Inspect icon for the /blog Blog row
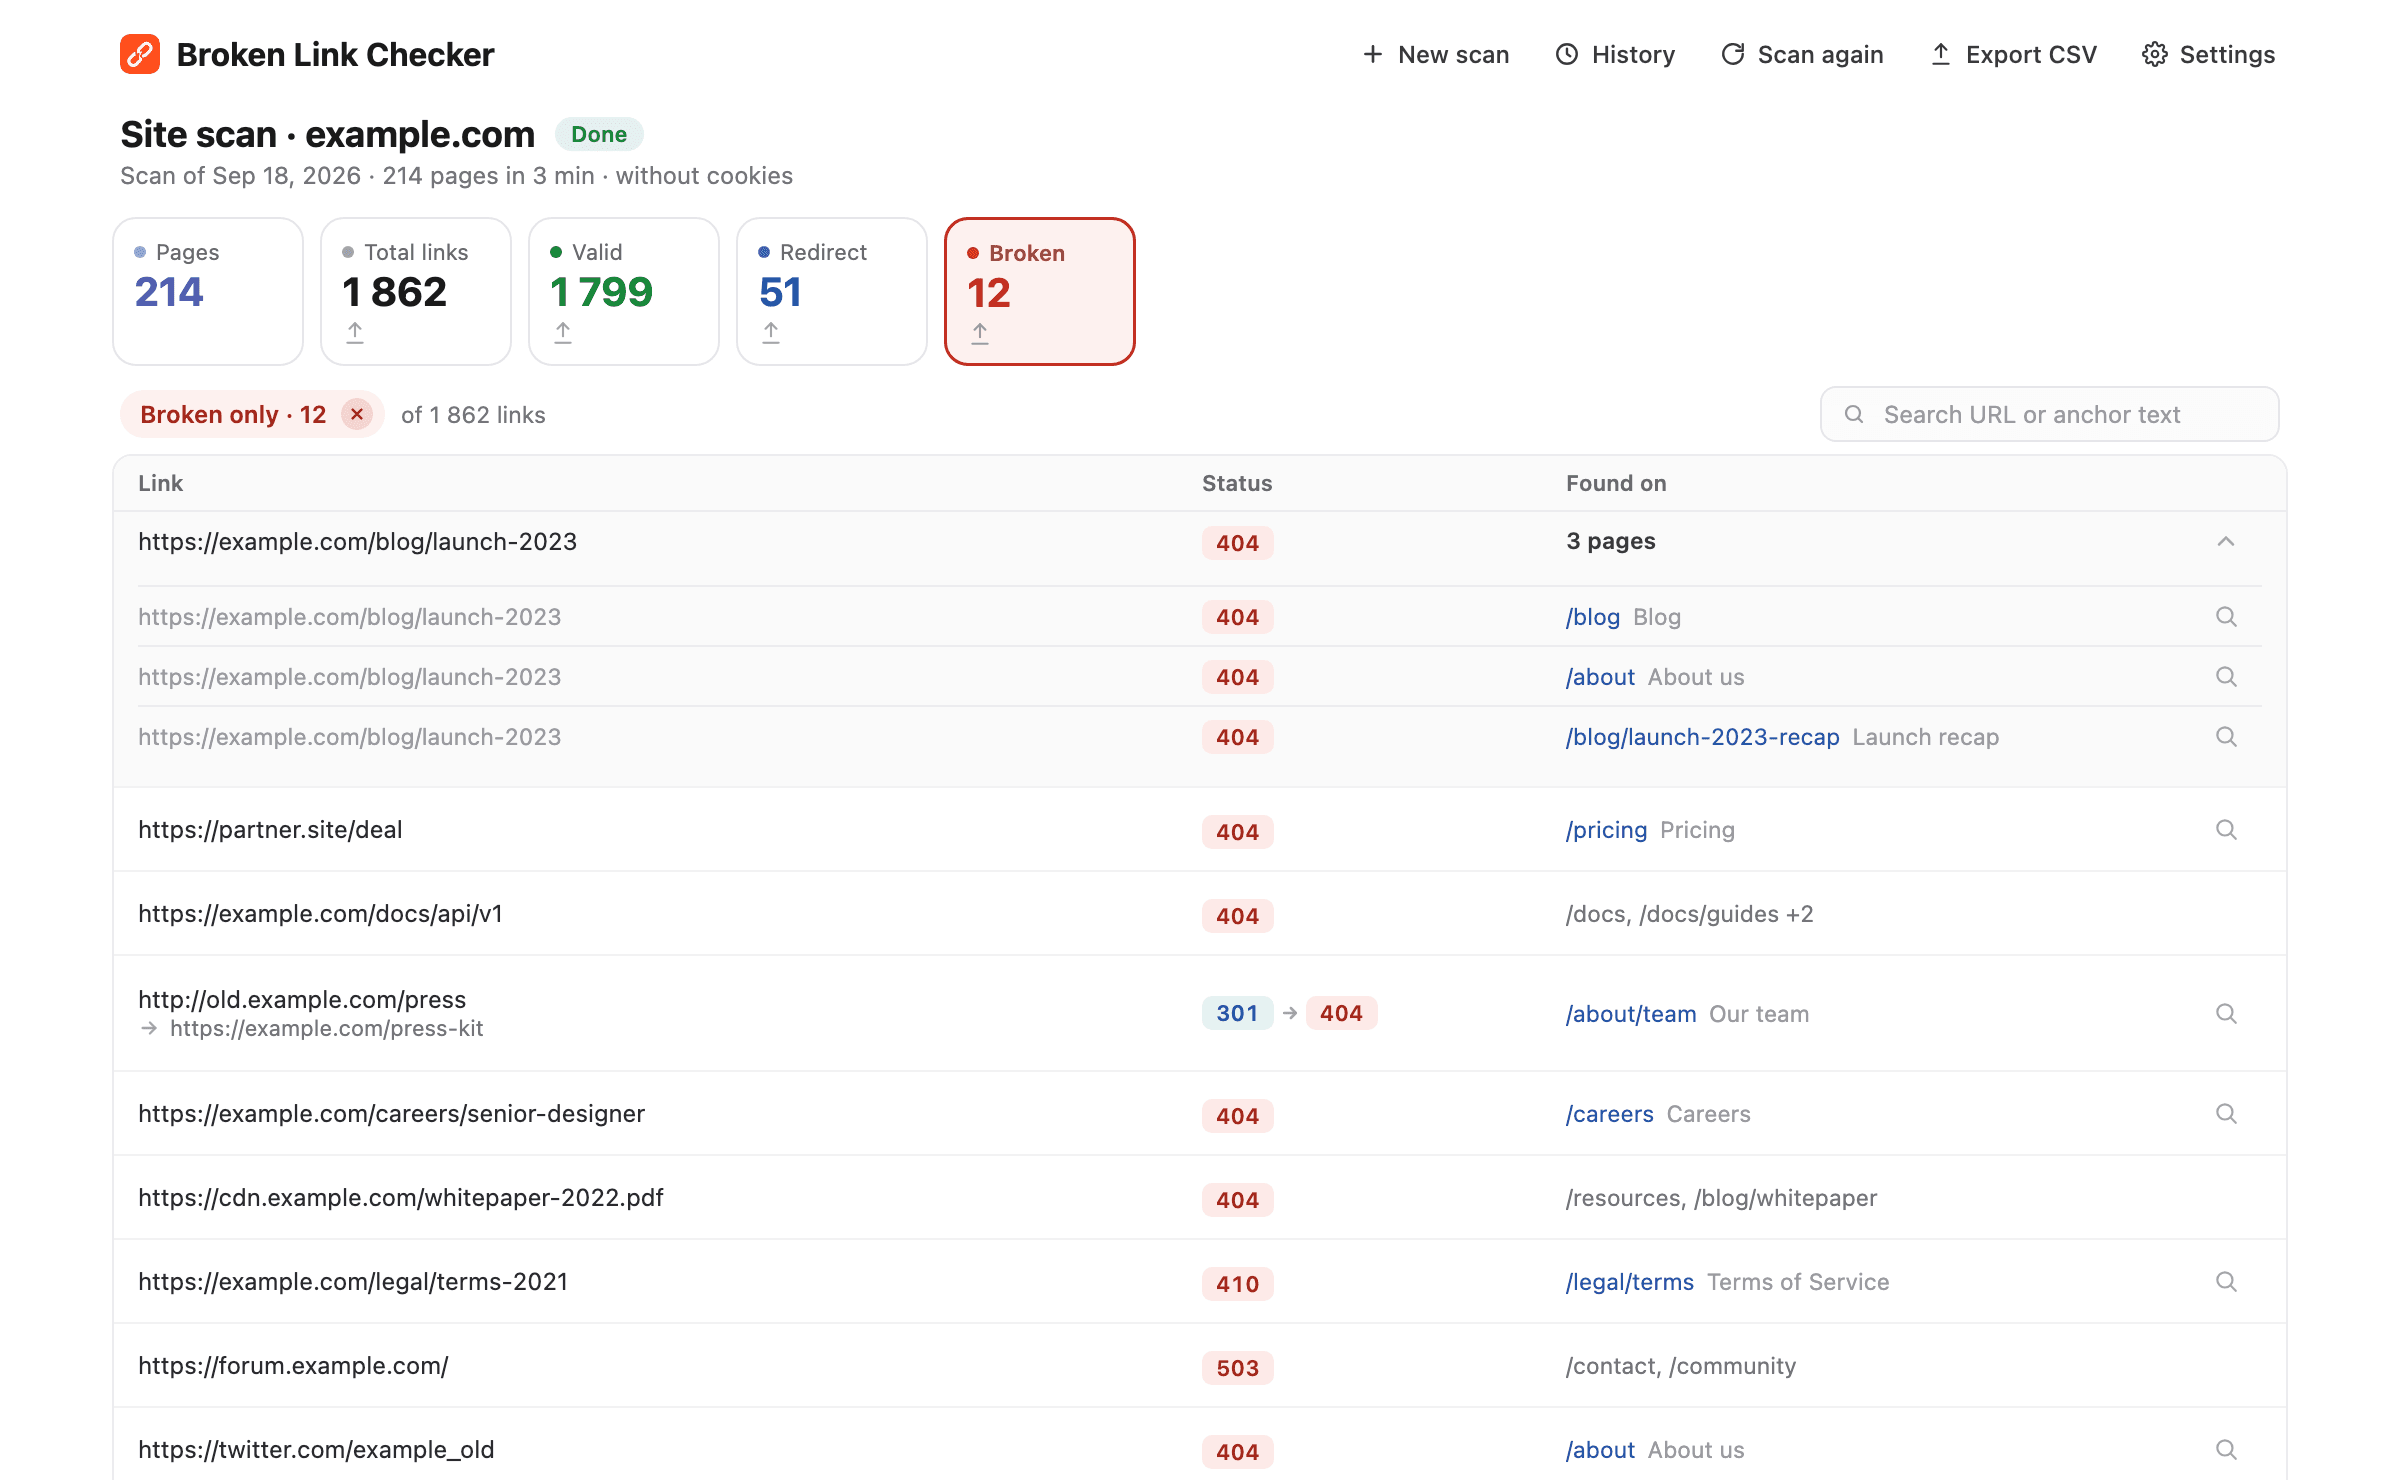 [x=2226, y=617]
